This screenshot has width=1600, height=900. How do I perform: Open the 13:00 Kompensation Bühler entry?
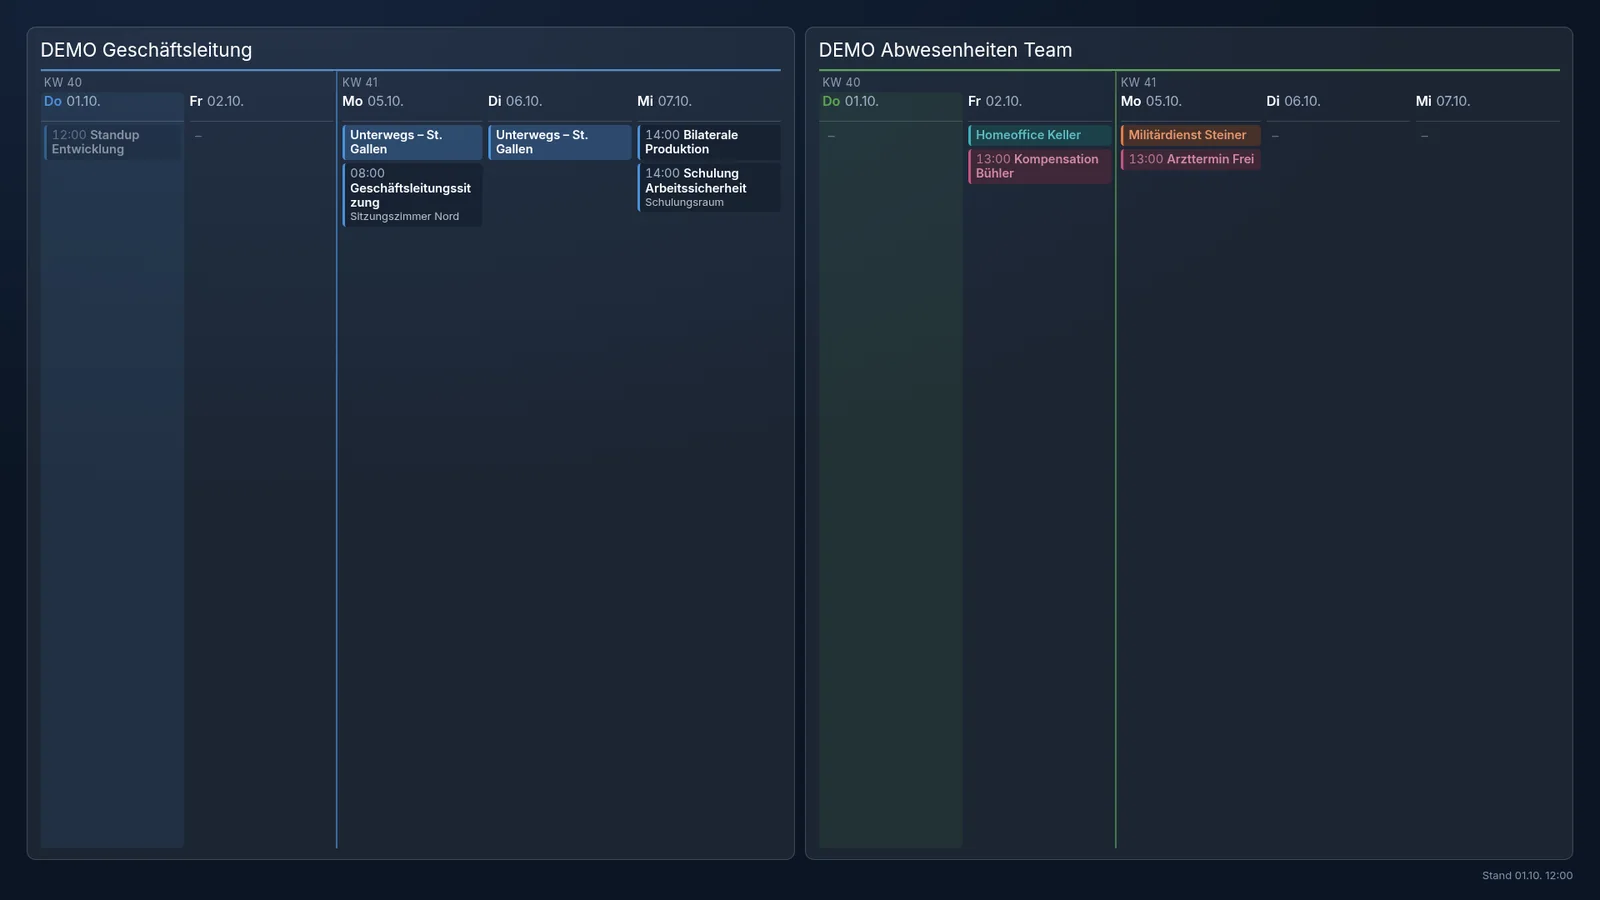[1039, 166]
